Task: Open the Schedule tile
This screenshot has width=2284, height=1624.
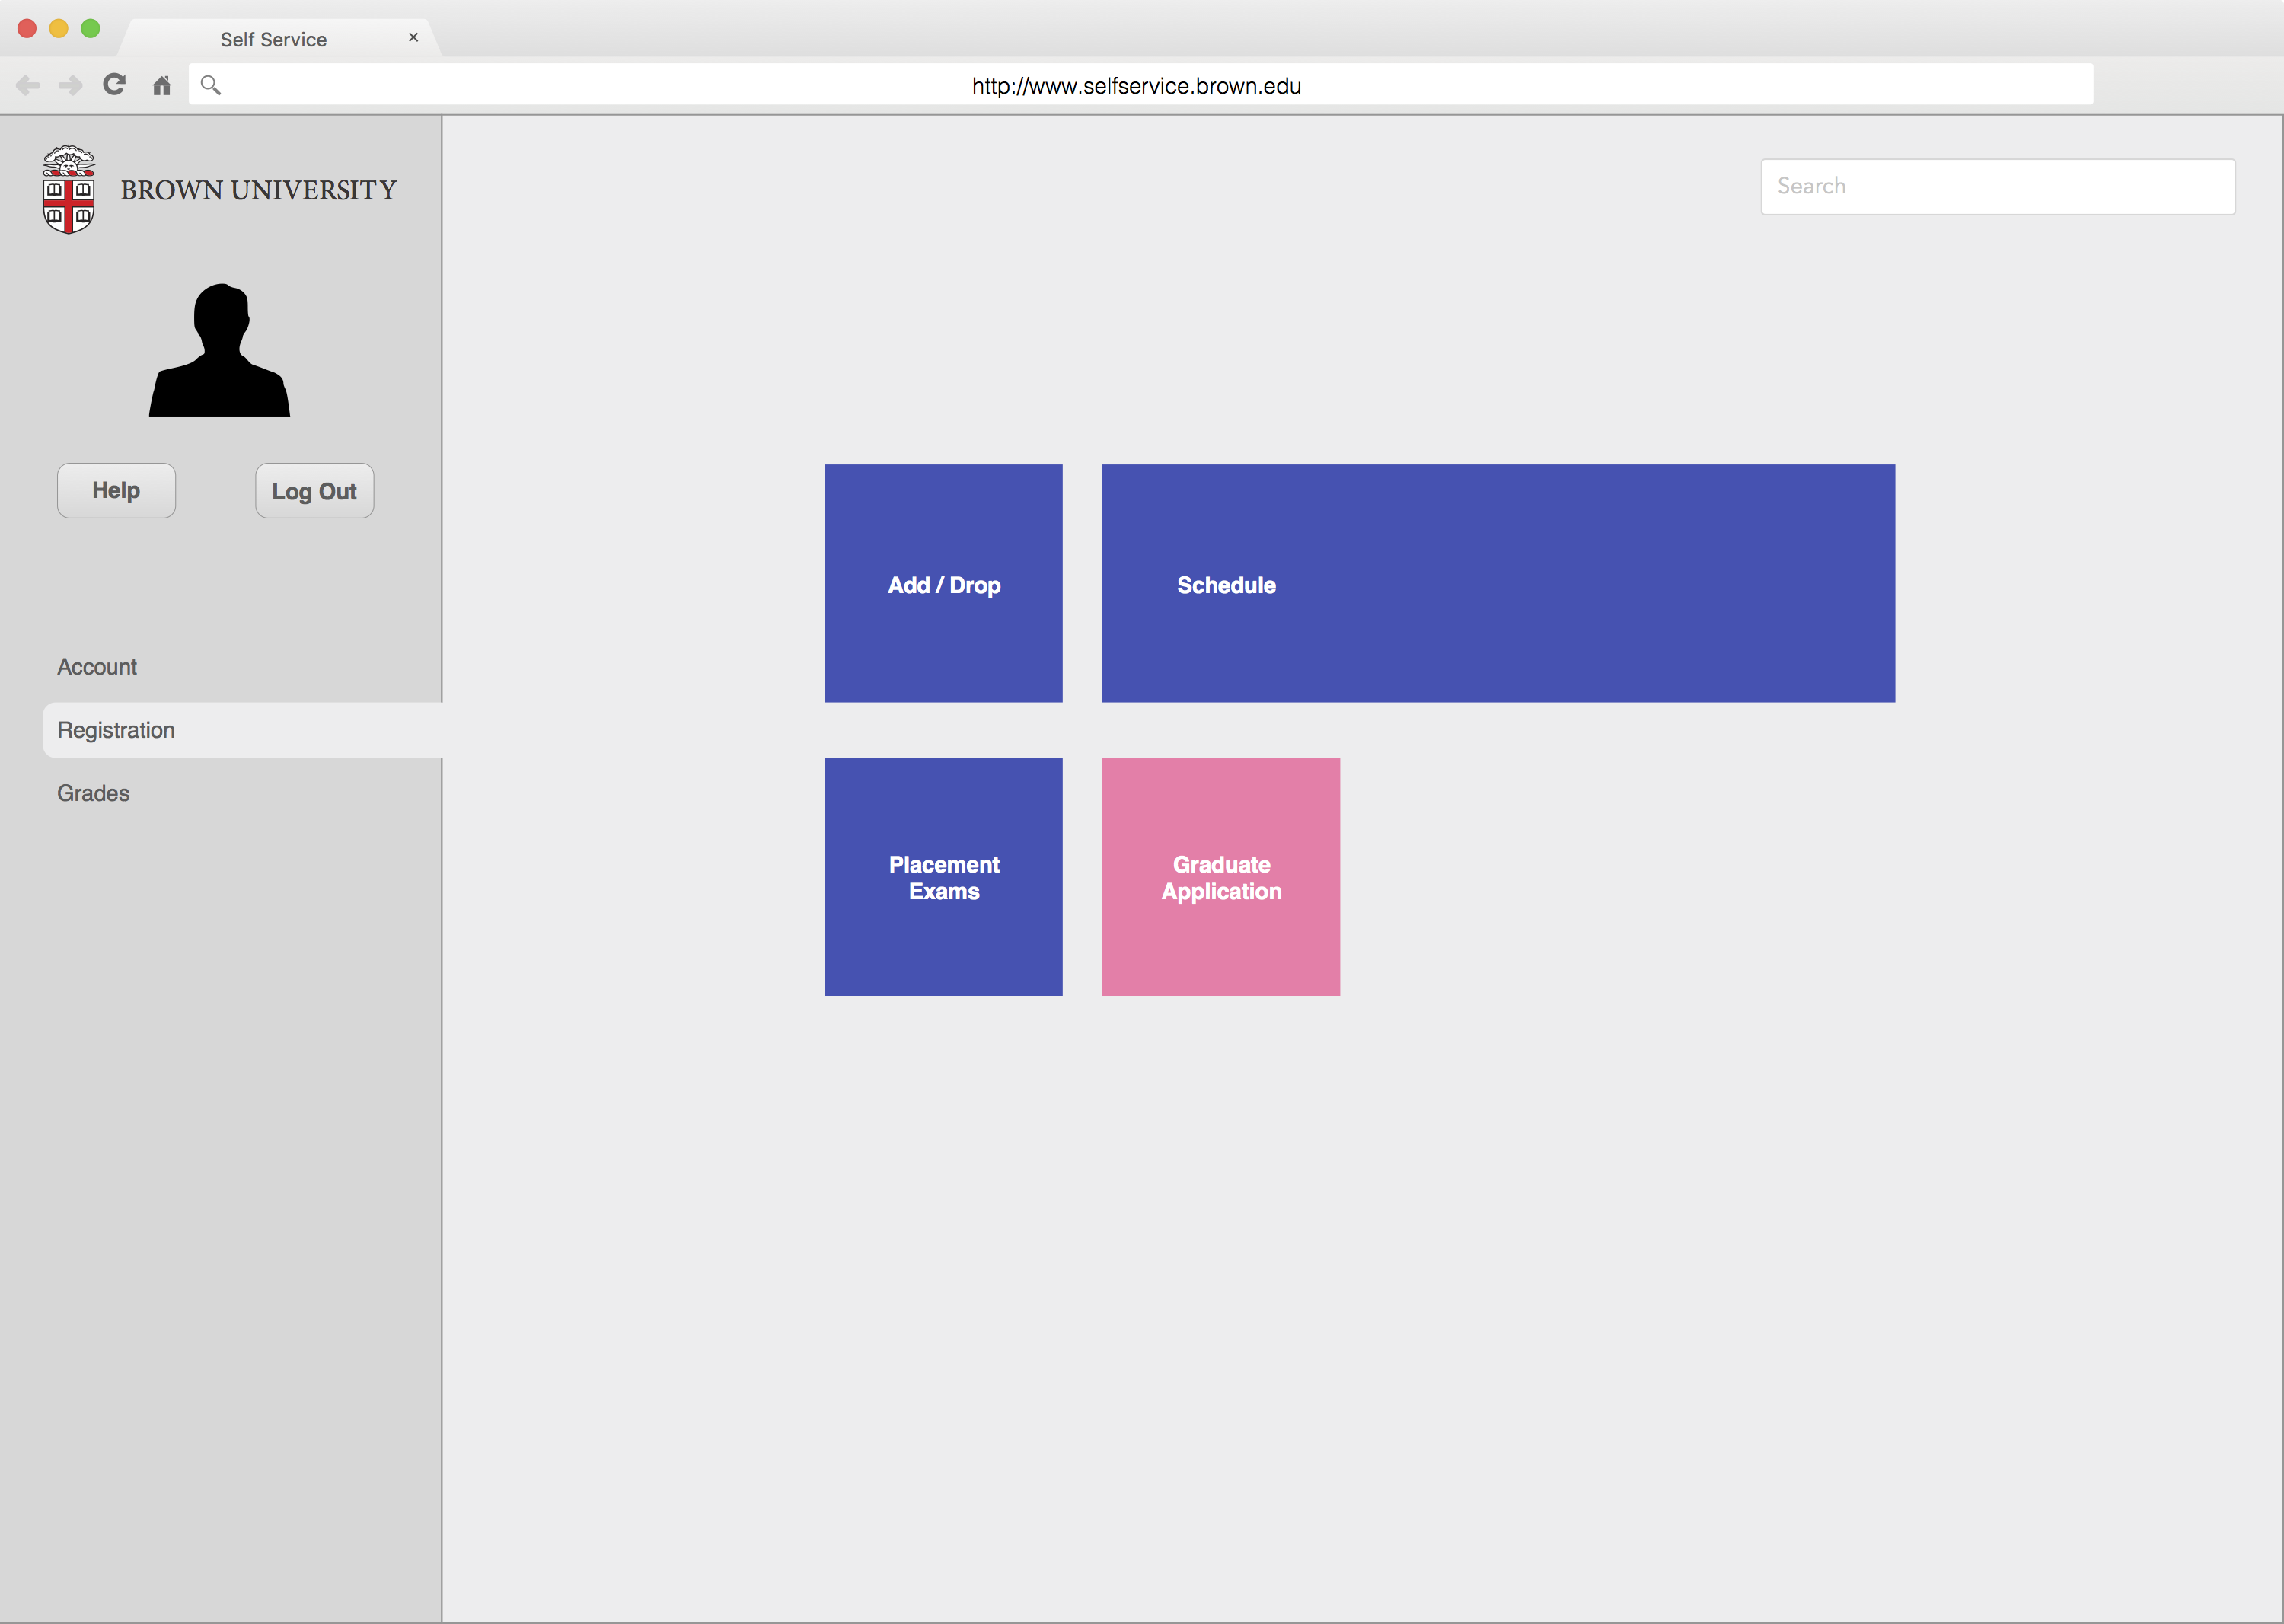Action: [x=1498, y=583]
